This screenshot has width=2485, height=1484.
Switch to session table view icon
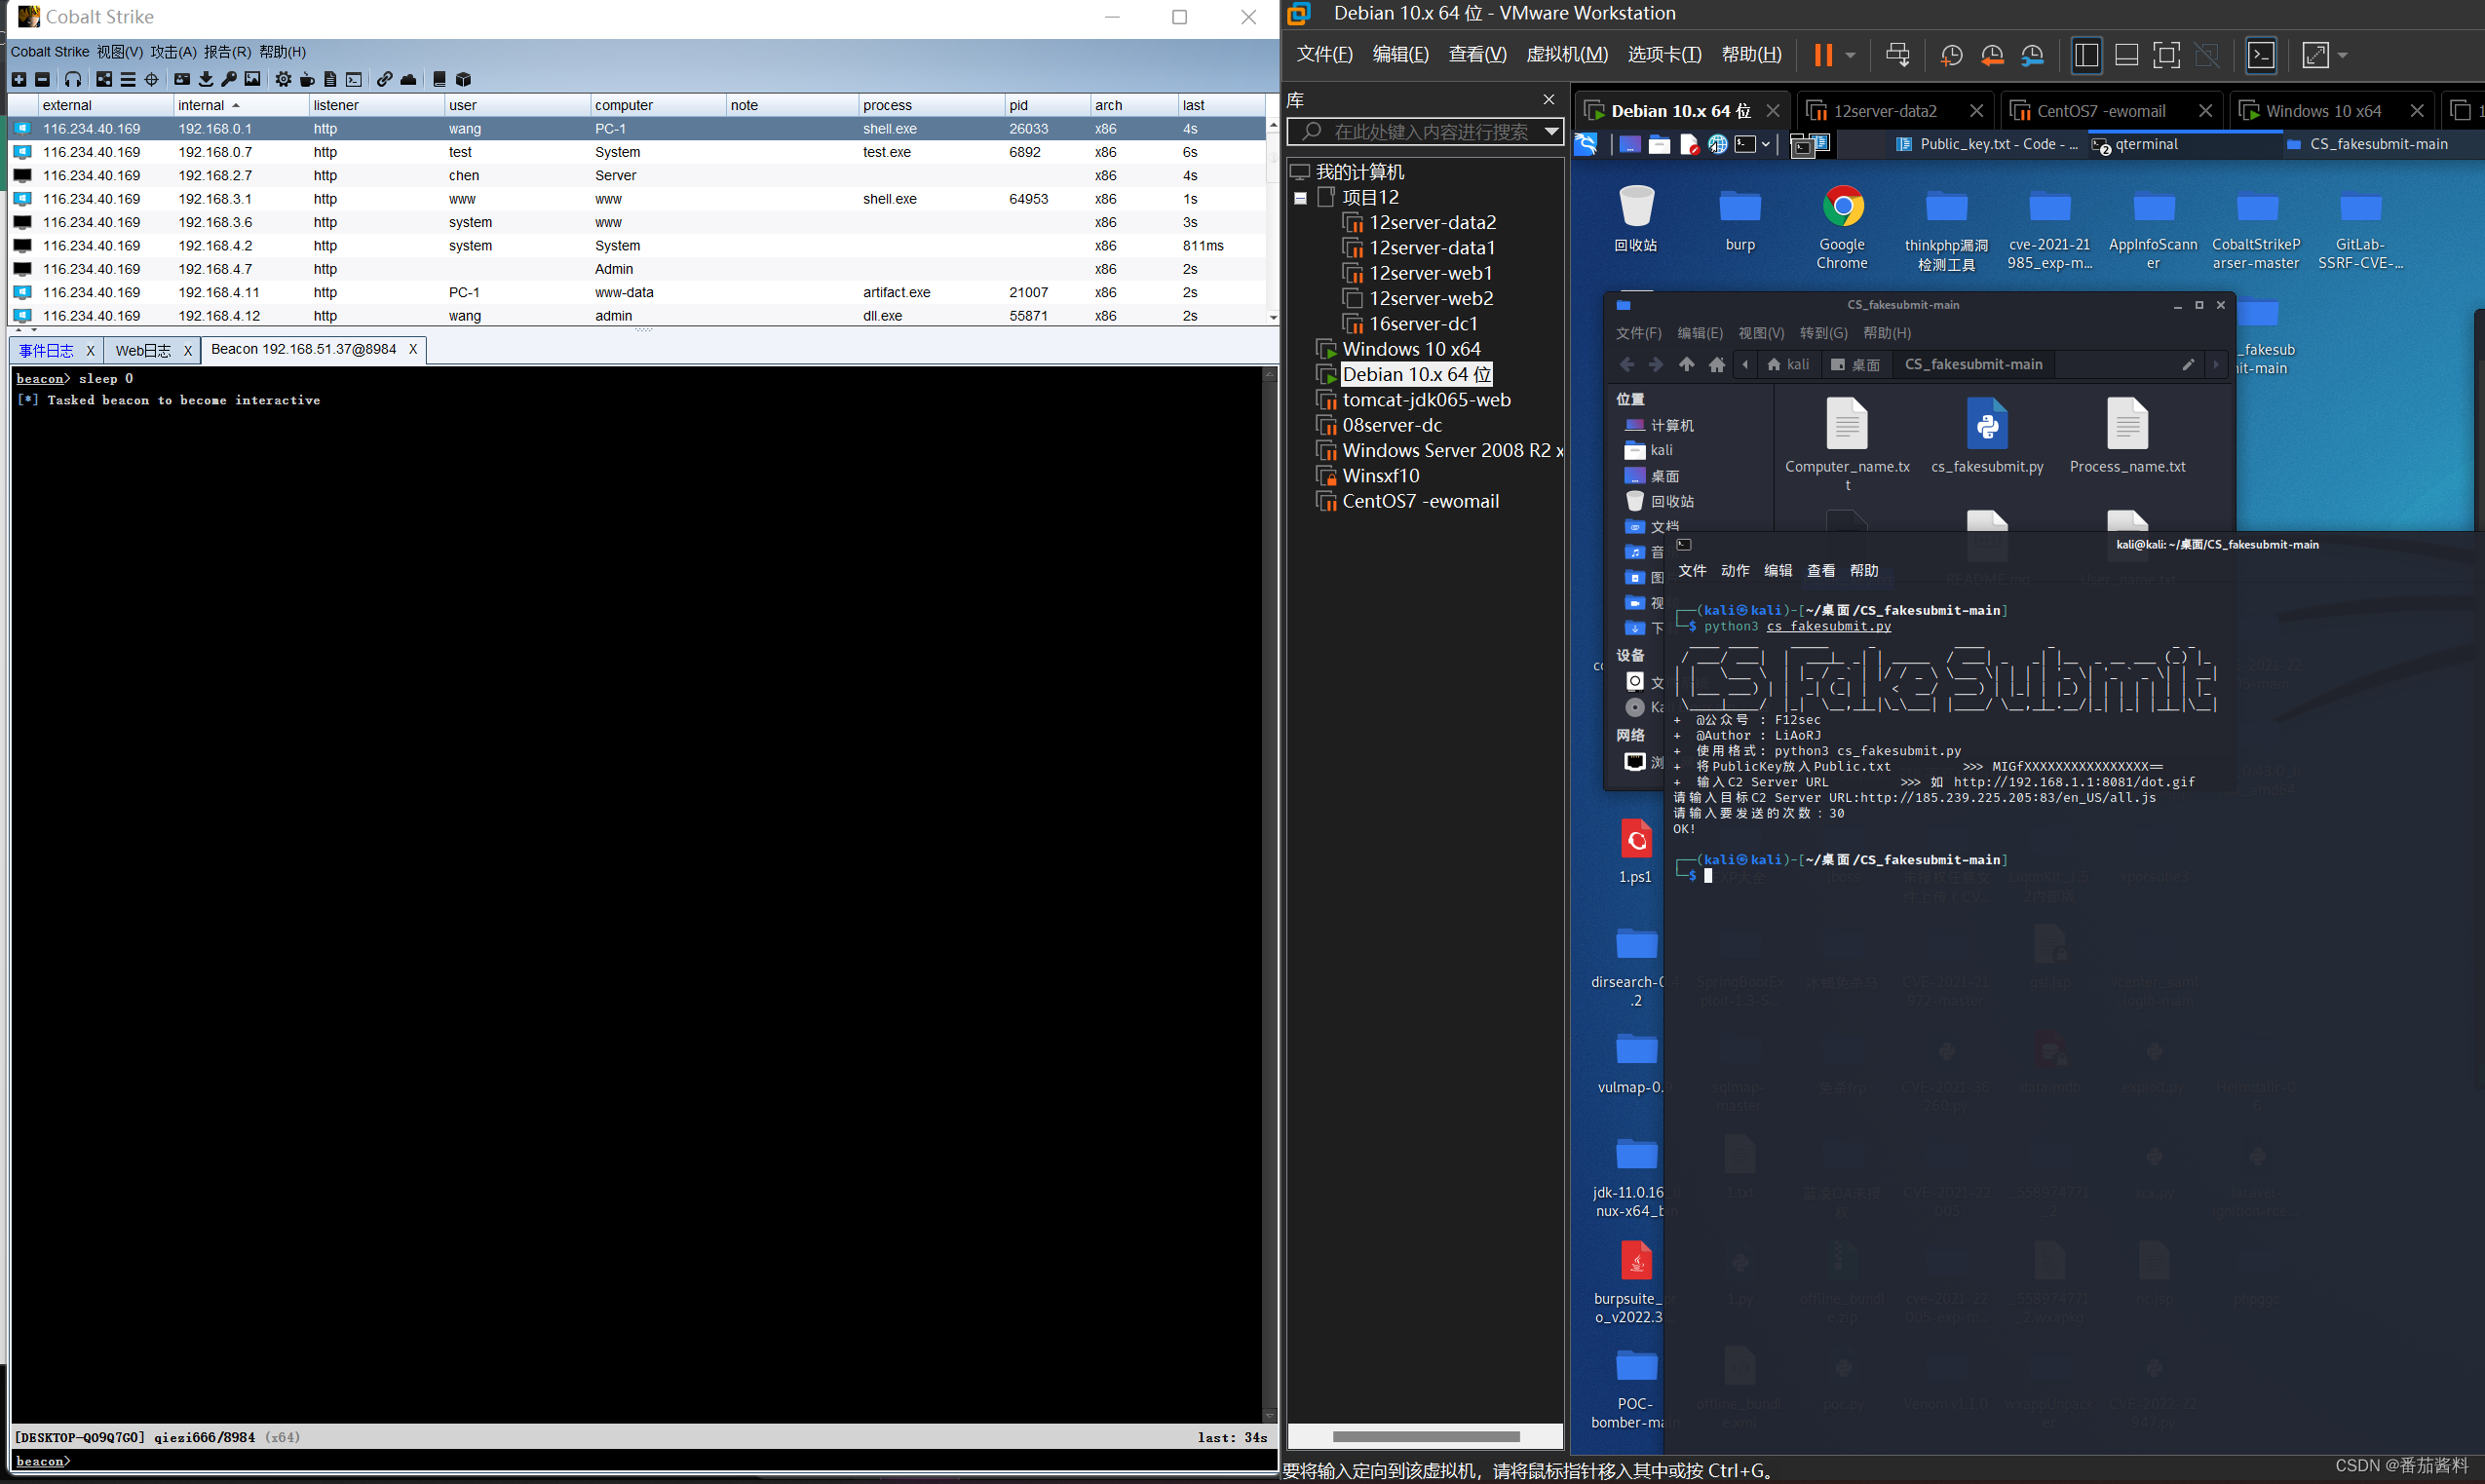point(128,79)
